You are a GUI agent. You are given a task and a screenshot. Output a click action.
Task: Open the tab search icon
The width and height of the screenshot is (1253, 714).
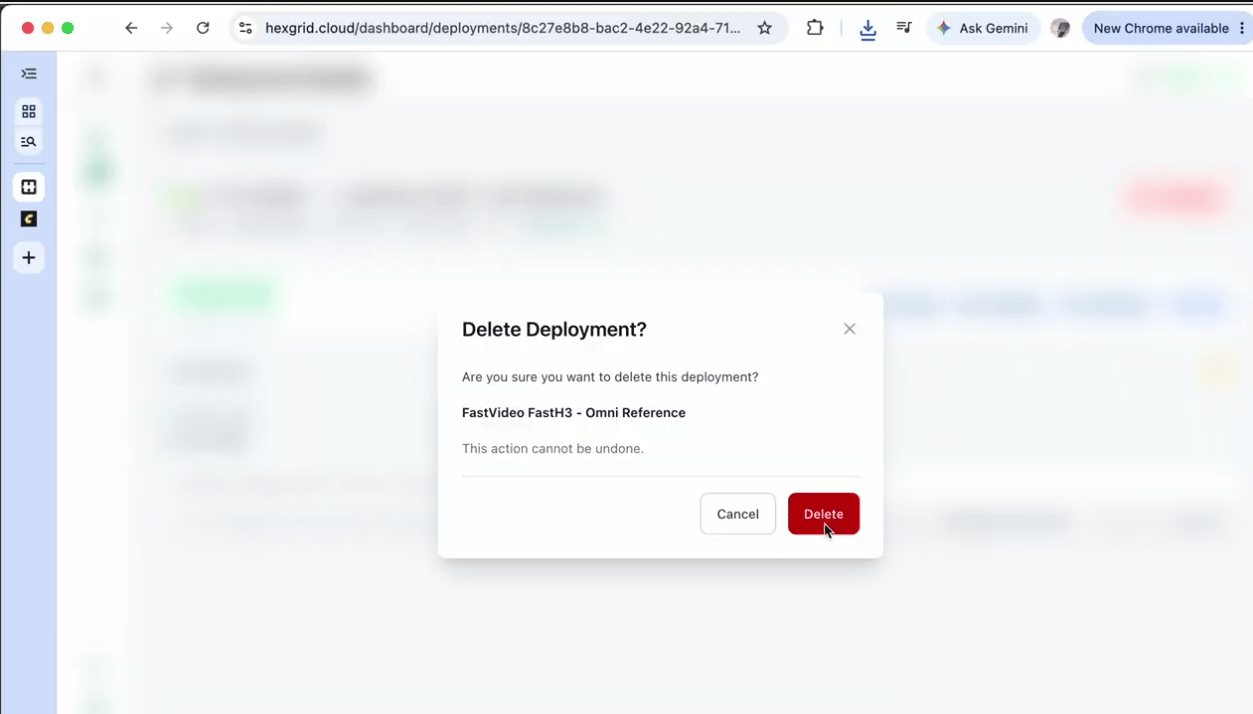[x=29, y=142]
